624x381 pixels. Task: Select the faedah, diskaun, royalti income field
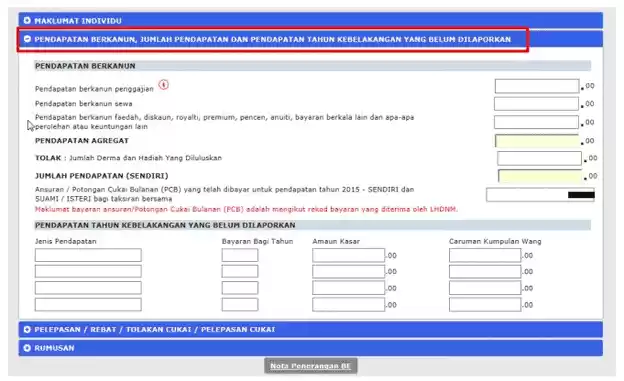tap(536, 122)
